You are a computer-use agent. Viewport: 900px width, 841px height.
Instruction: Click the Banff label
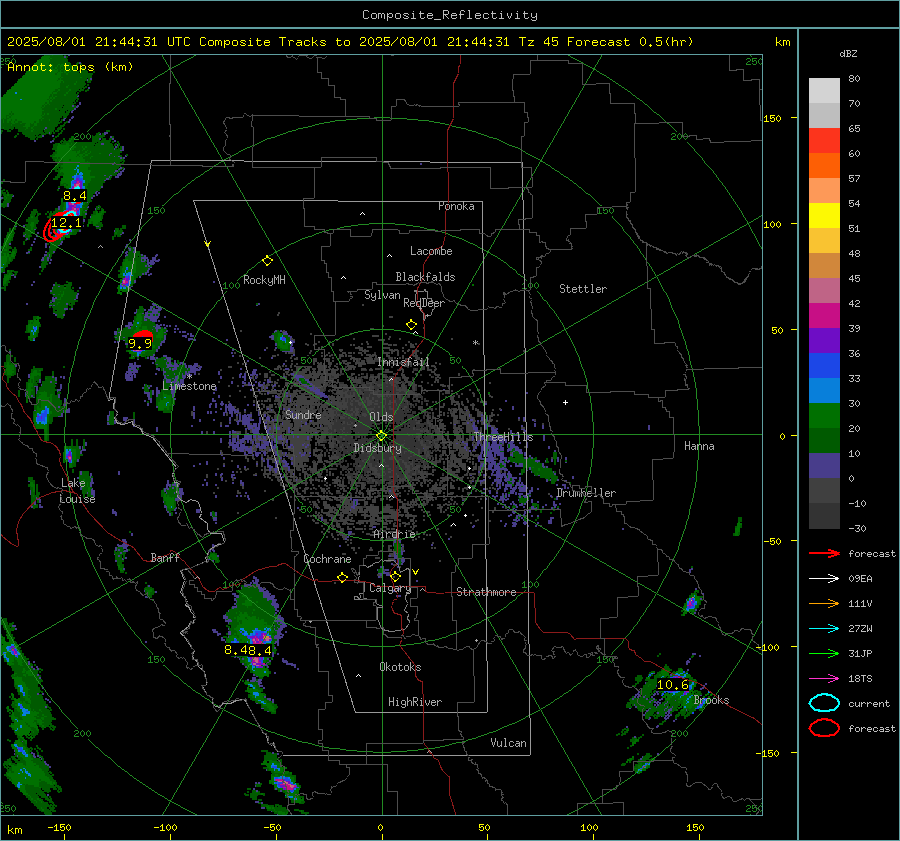165,558
